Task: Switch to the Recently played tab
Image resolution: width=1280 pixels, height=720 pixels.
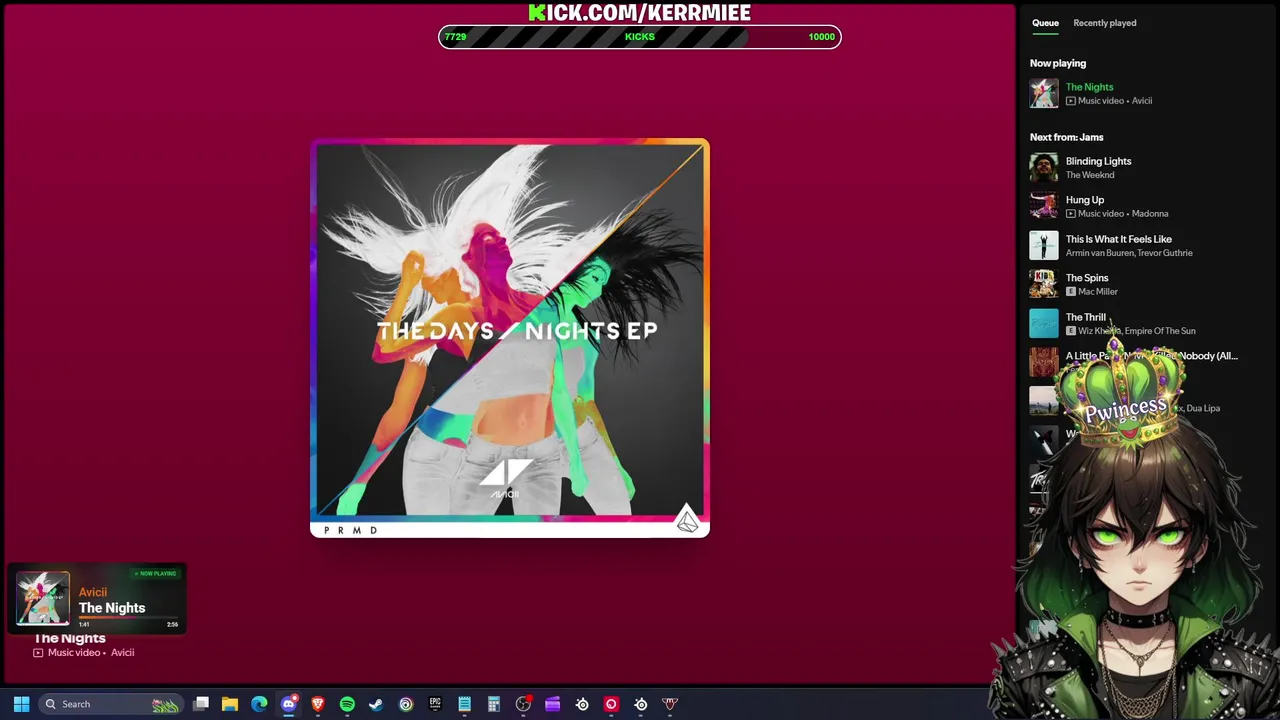Action: tap(1104, 23)
